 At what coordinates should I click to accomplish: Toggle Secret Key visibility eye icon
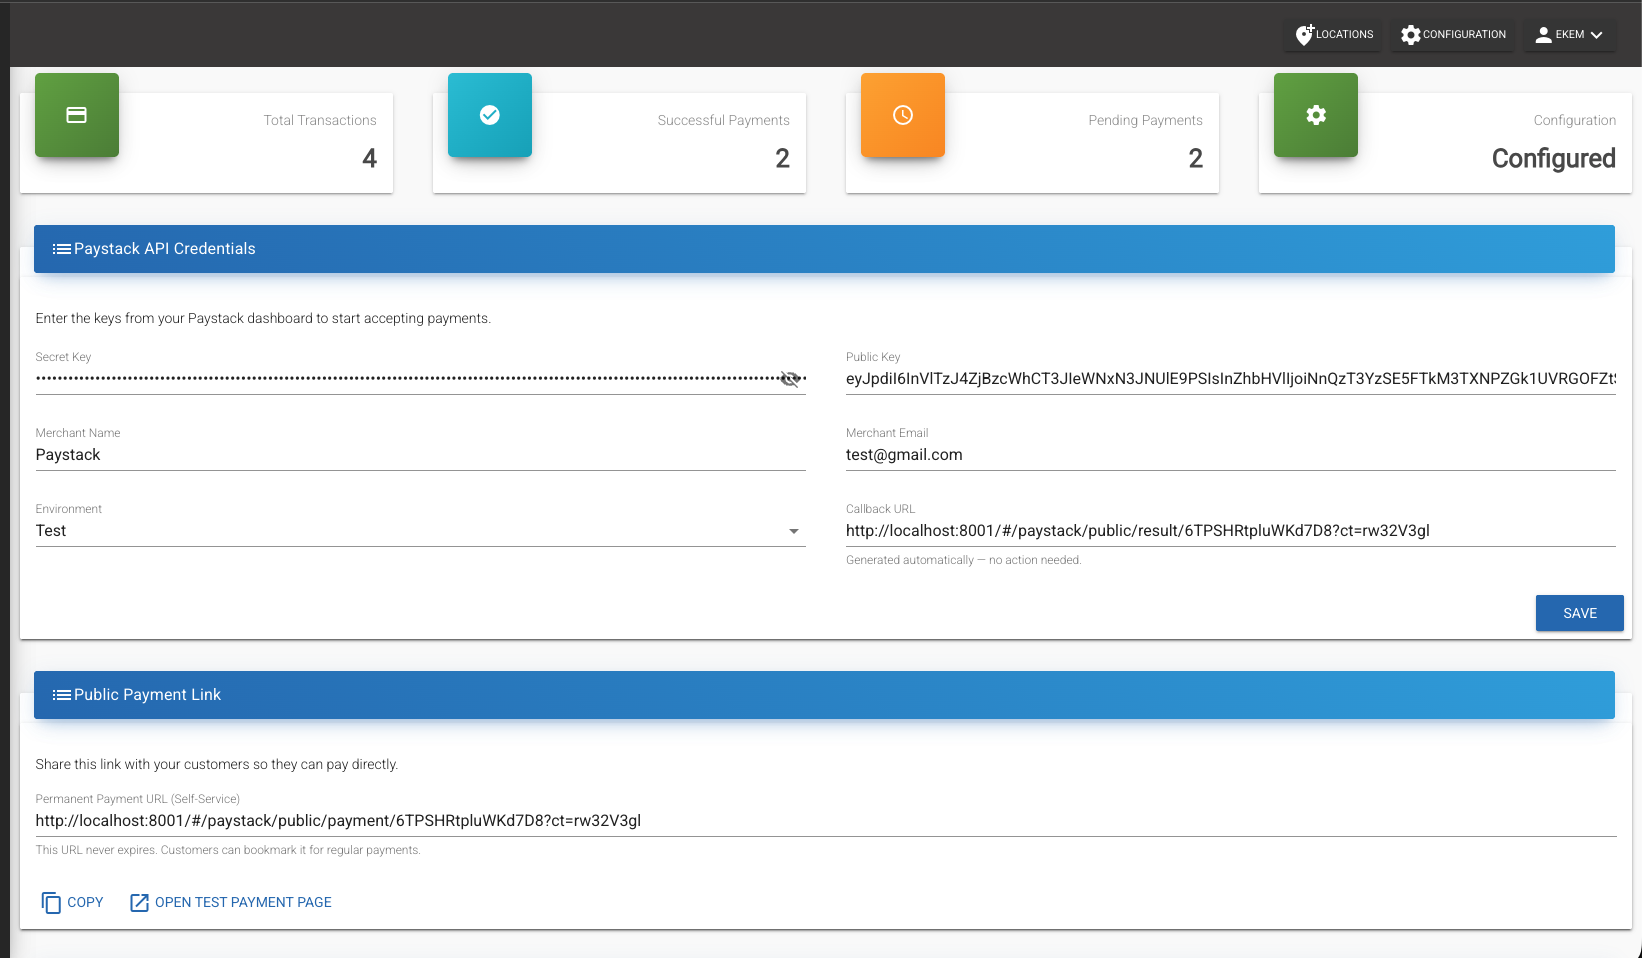(x=790, y=379)
